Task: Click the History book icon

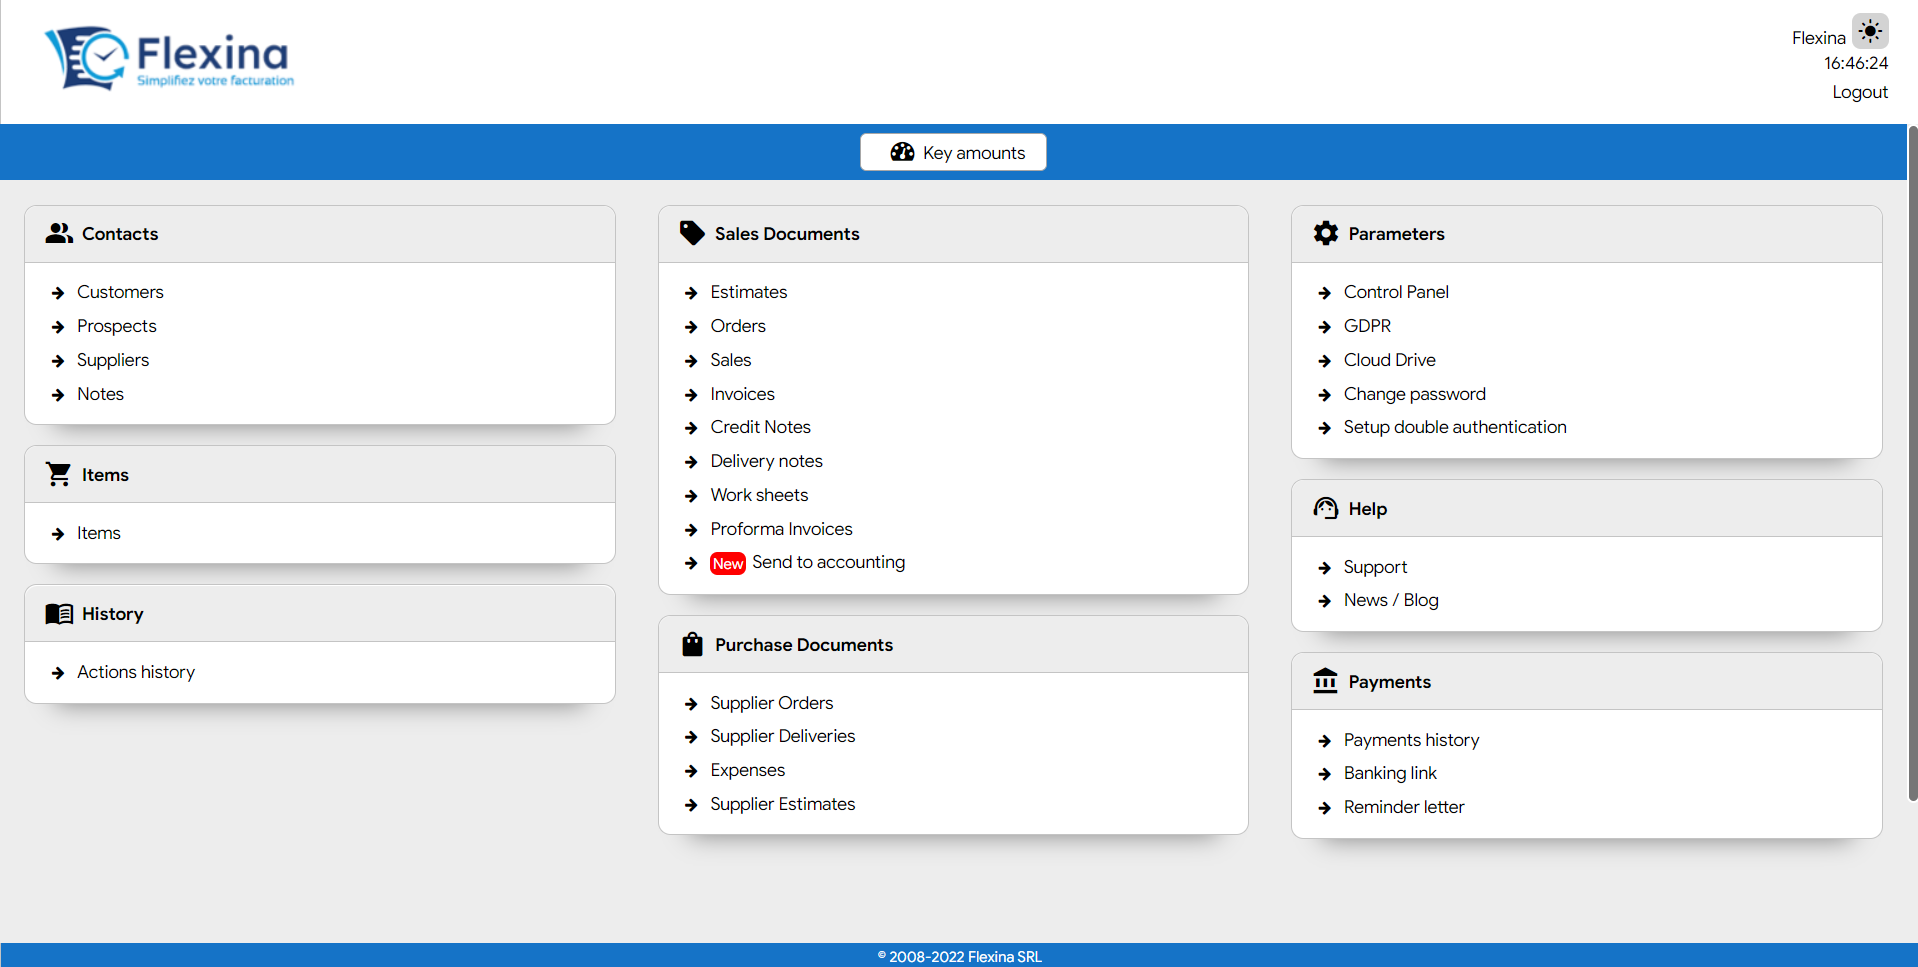Action: (x=59, y=613)
